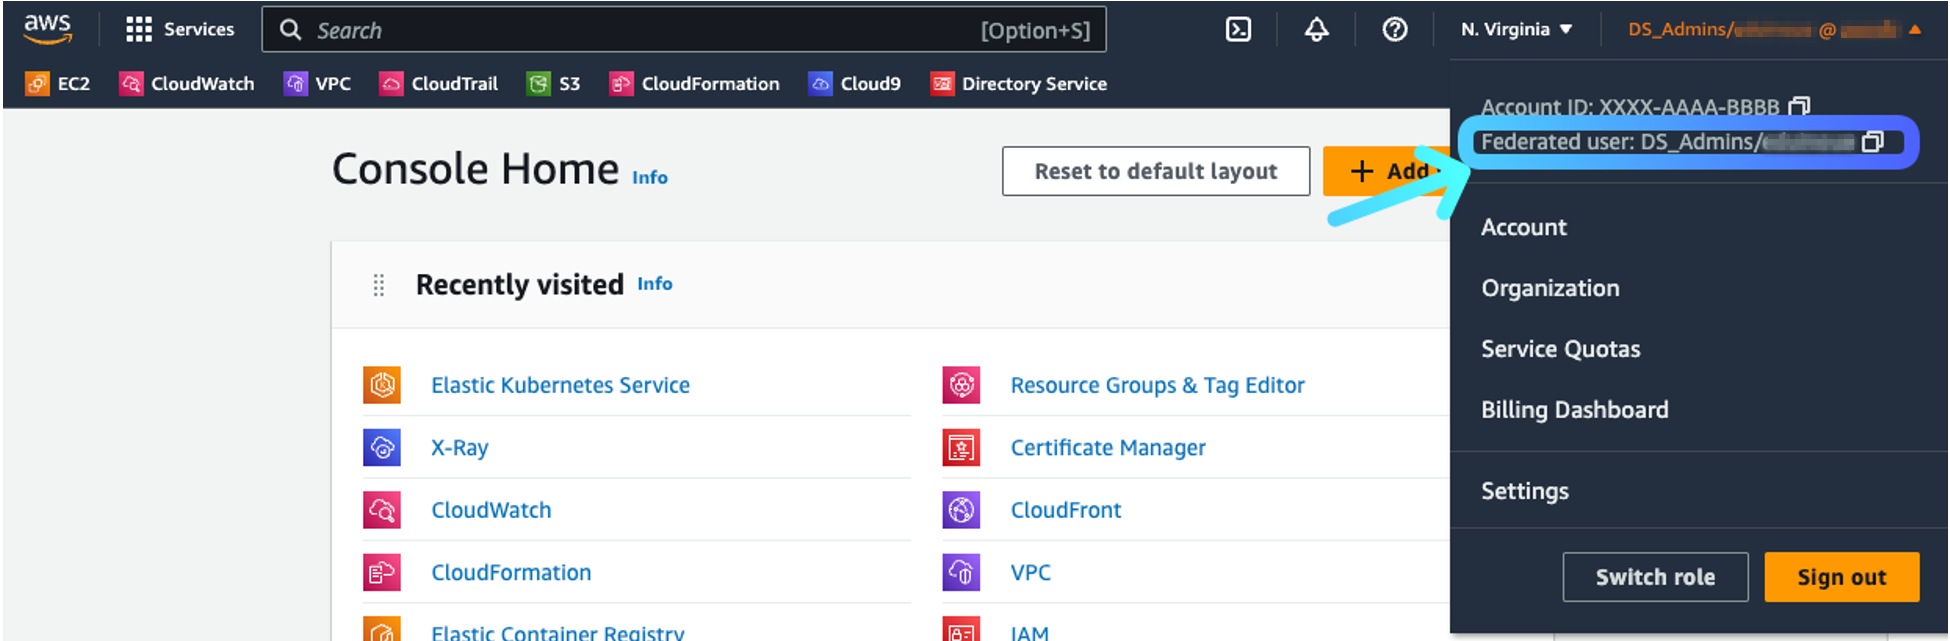
Task: Open CloudFormation link in Recently visited
Action: click(x=511, y=572)
